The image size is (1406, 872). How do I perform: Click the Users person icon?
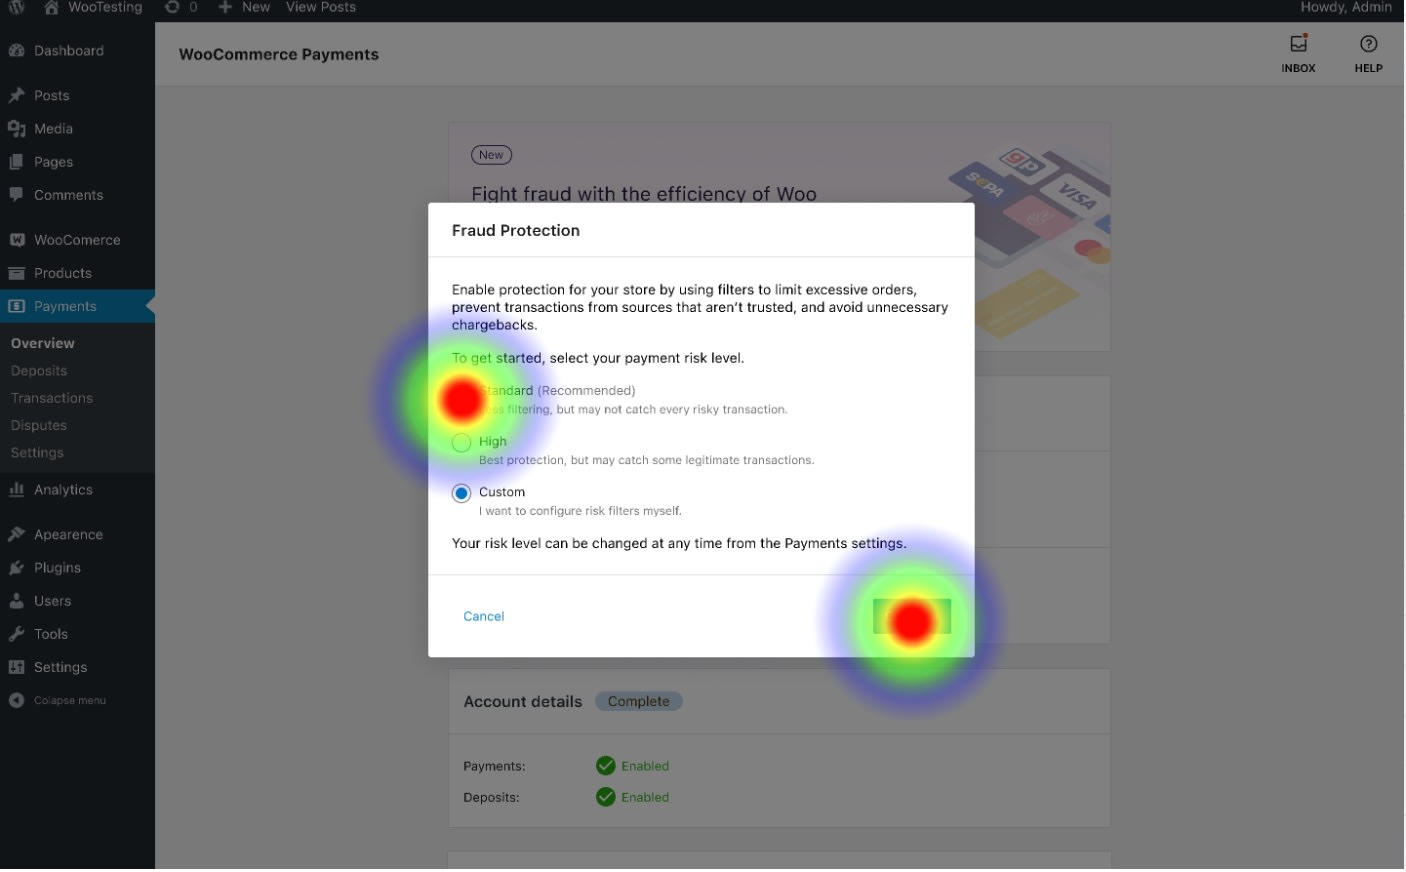[x=16, y=601]
